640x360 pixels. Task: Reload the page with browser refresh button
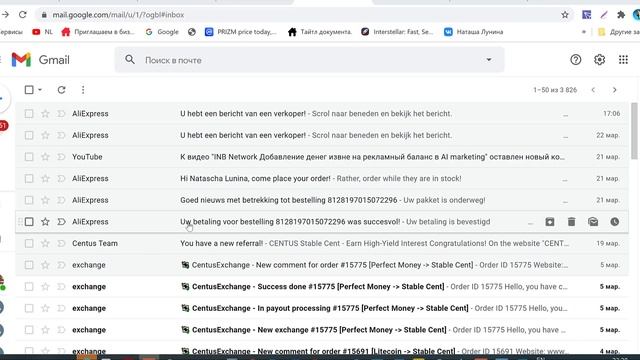coord(22,15)
